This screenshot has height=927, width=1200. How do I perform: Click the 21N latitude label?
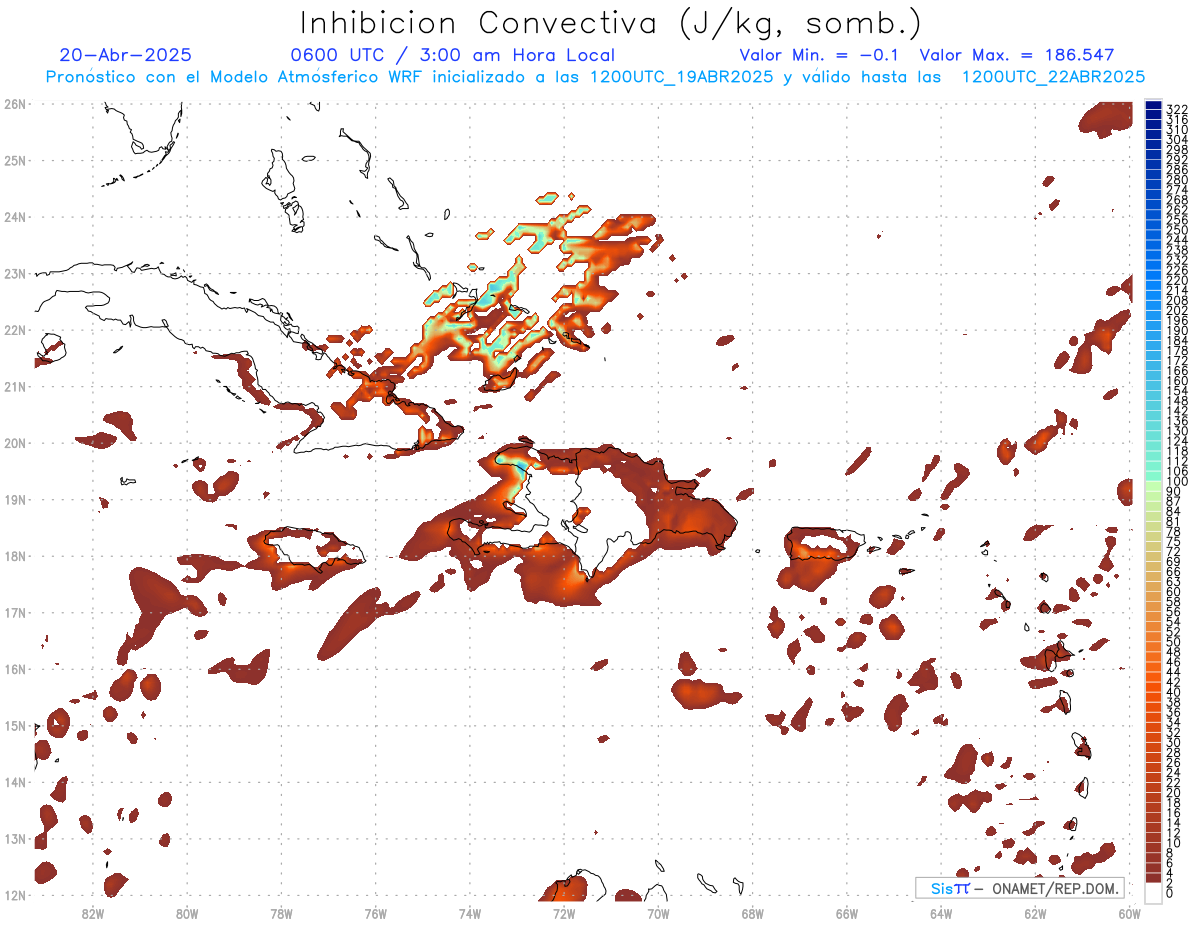15,386
